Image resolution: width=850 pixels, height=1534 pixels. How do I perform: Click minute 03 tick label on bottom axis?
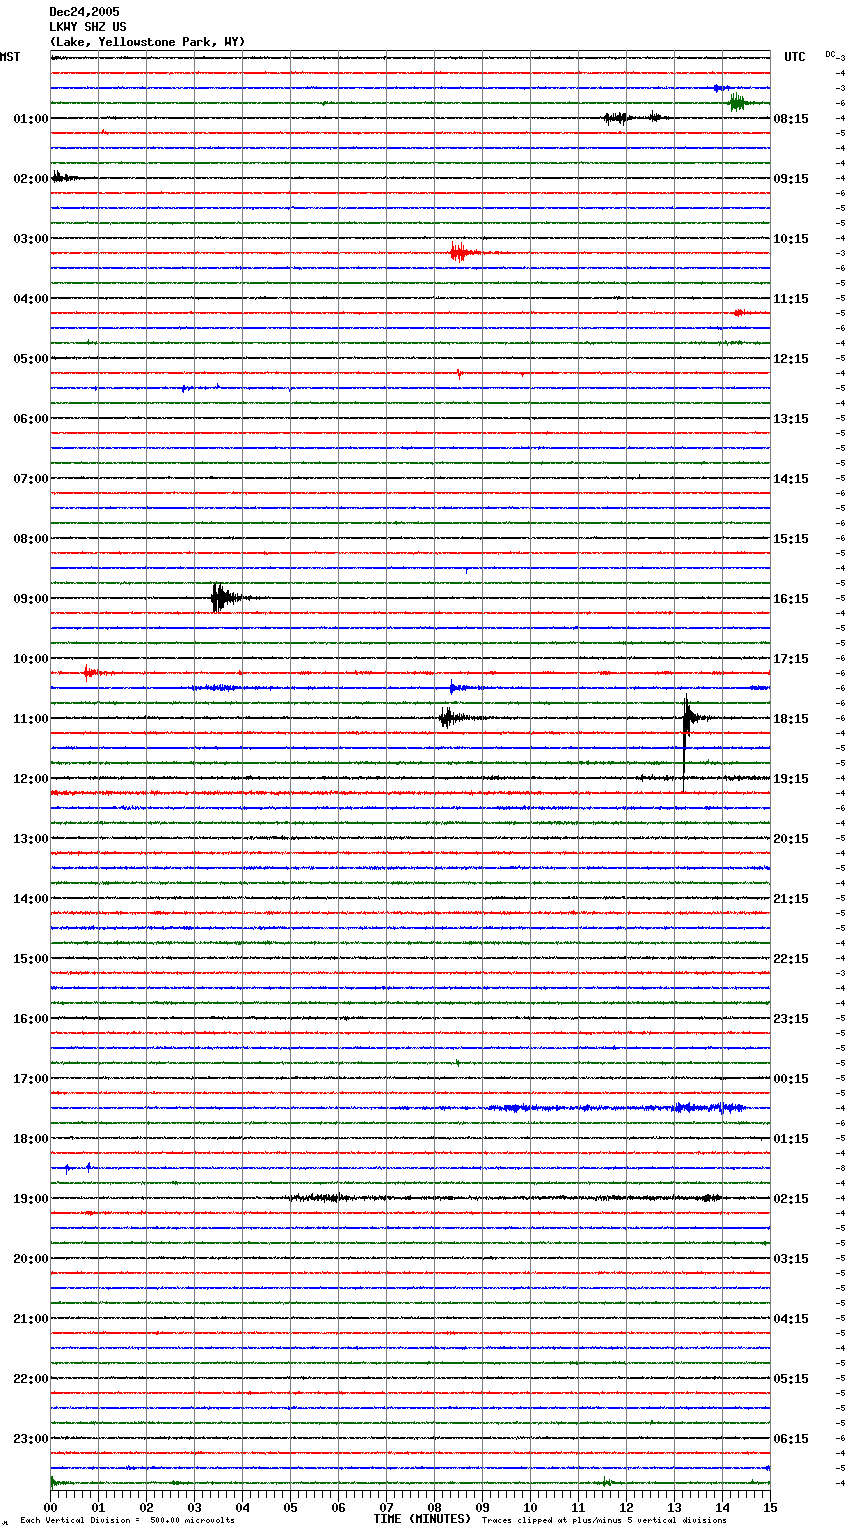click(x=194, y=1508)
